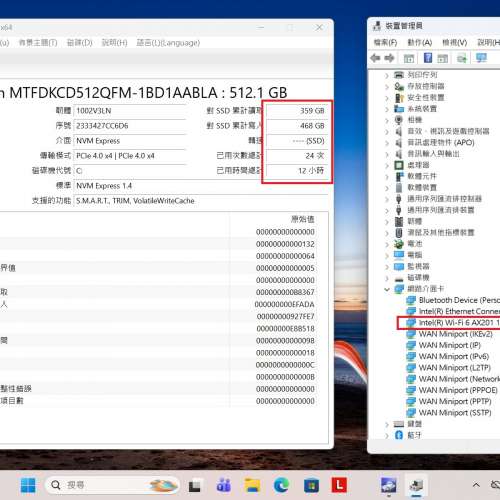
Task: Open the 檔案(F) menu in Device Manager
Action: 386,43
